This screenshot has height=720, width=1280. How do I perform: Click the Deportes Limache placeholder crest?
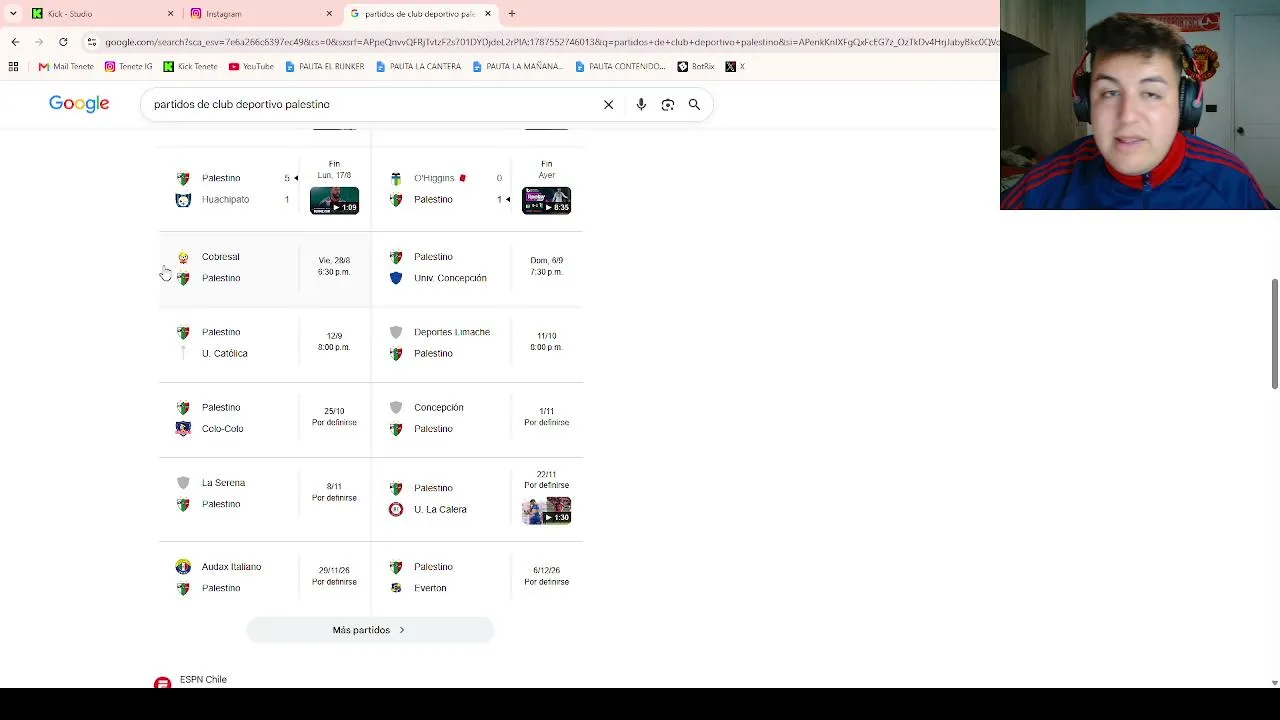[396, 332]
